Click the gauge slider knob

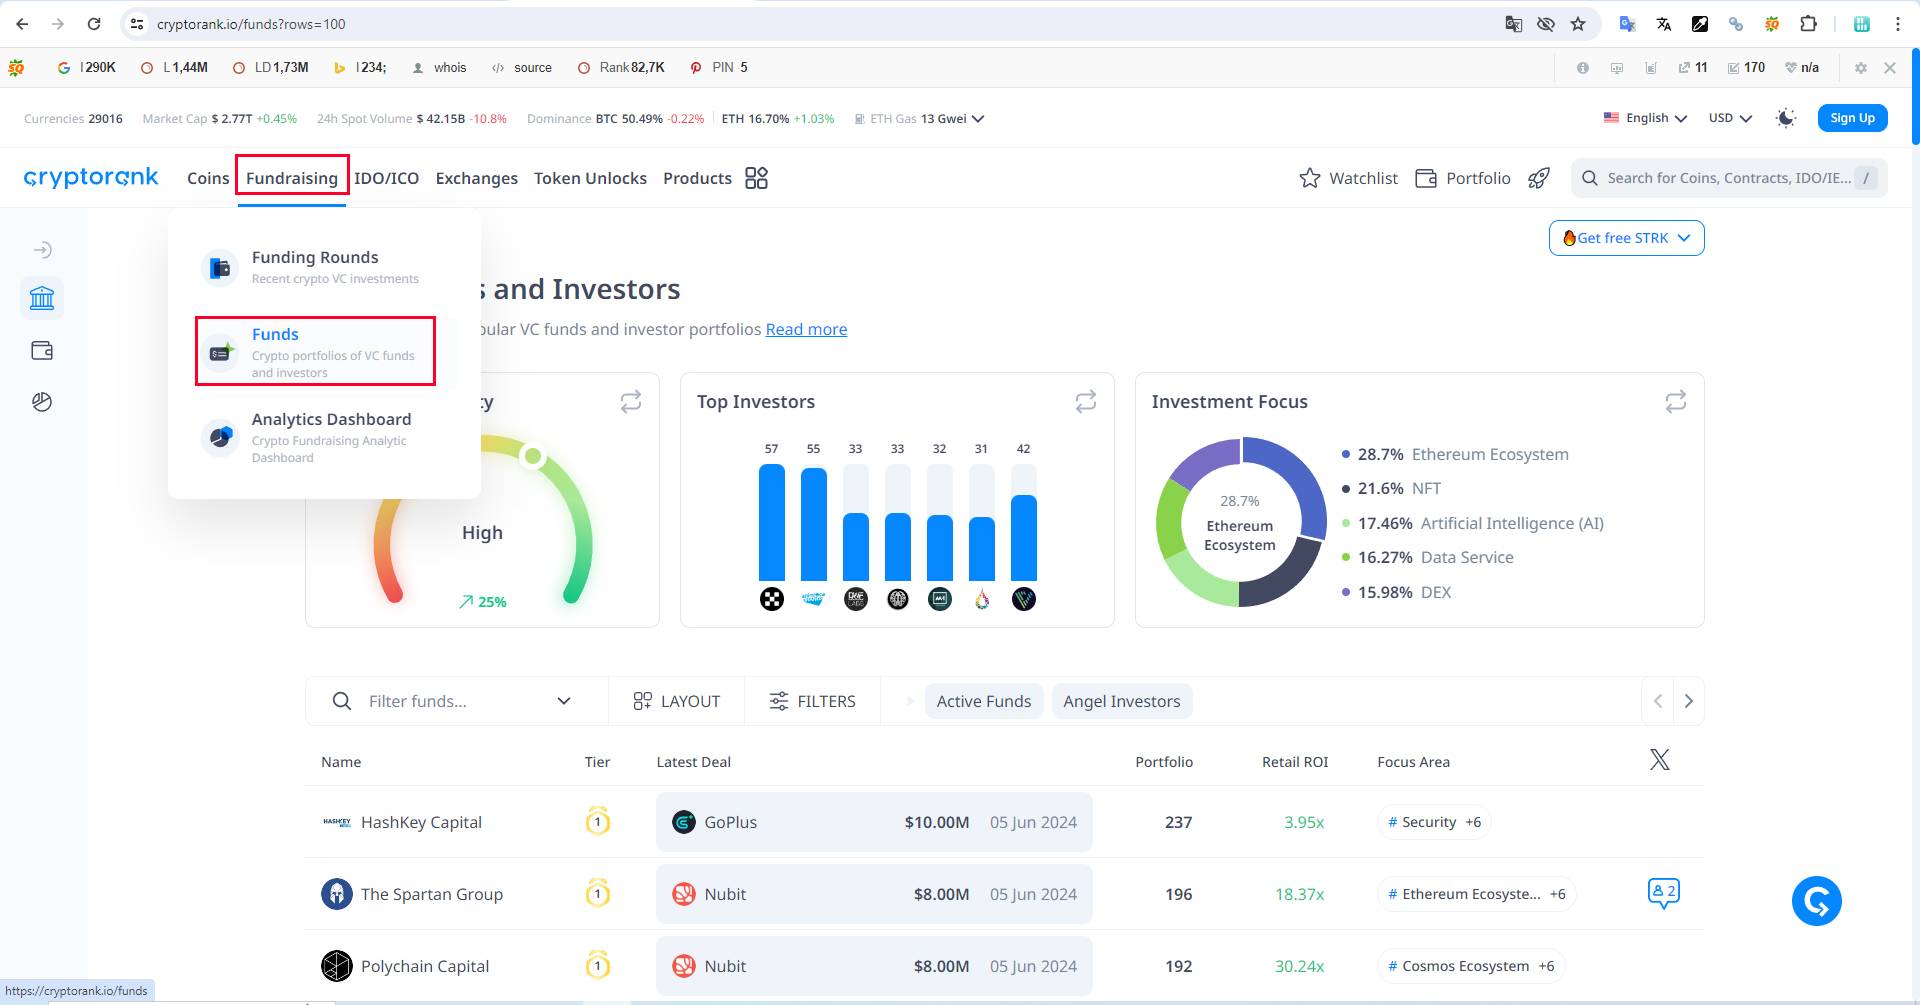[x=533, y=456]
